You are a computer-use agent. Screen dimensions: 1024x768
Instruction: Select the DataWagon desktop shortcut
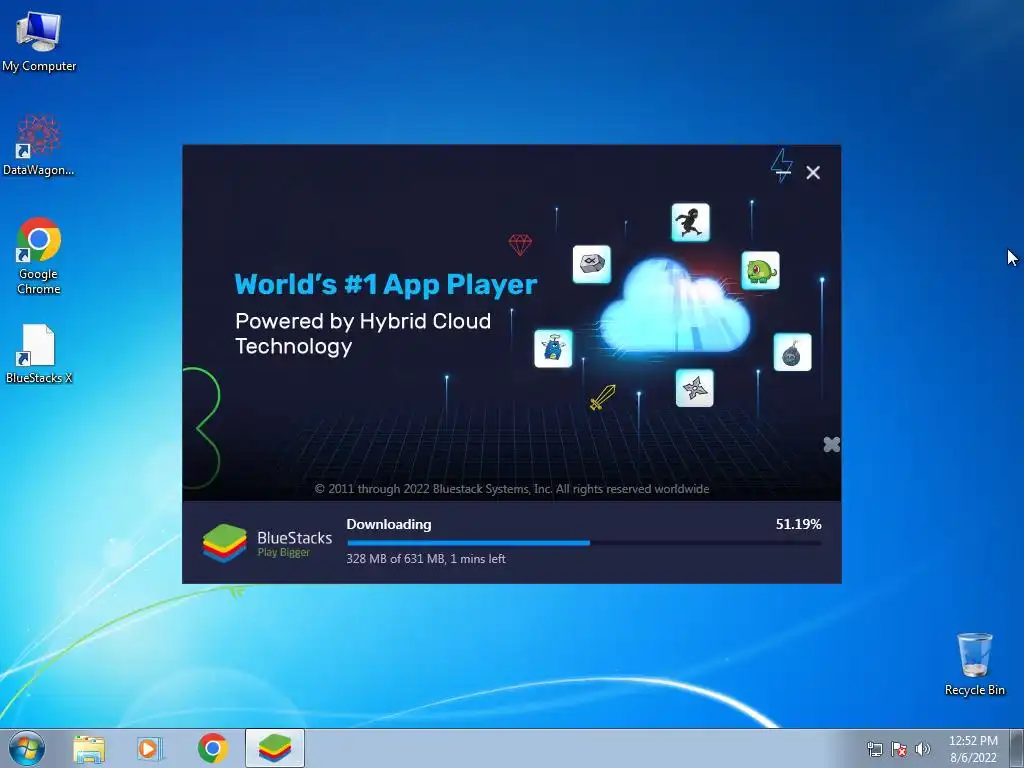(39, 145)
